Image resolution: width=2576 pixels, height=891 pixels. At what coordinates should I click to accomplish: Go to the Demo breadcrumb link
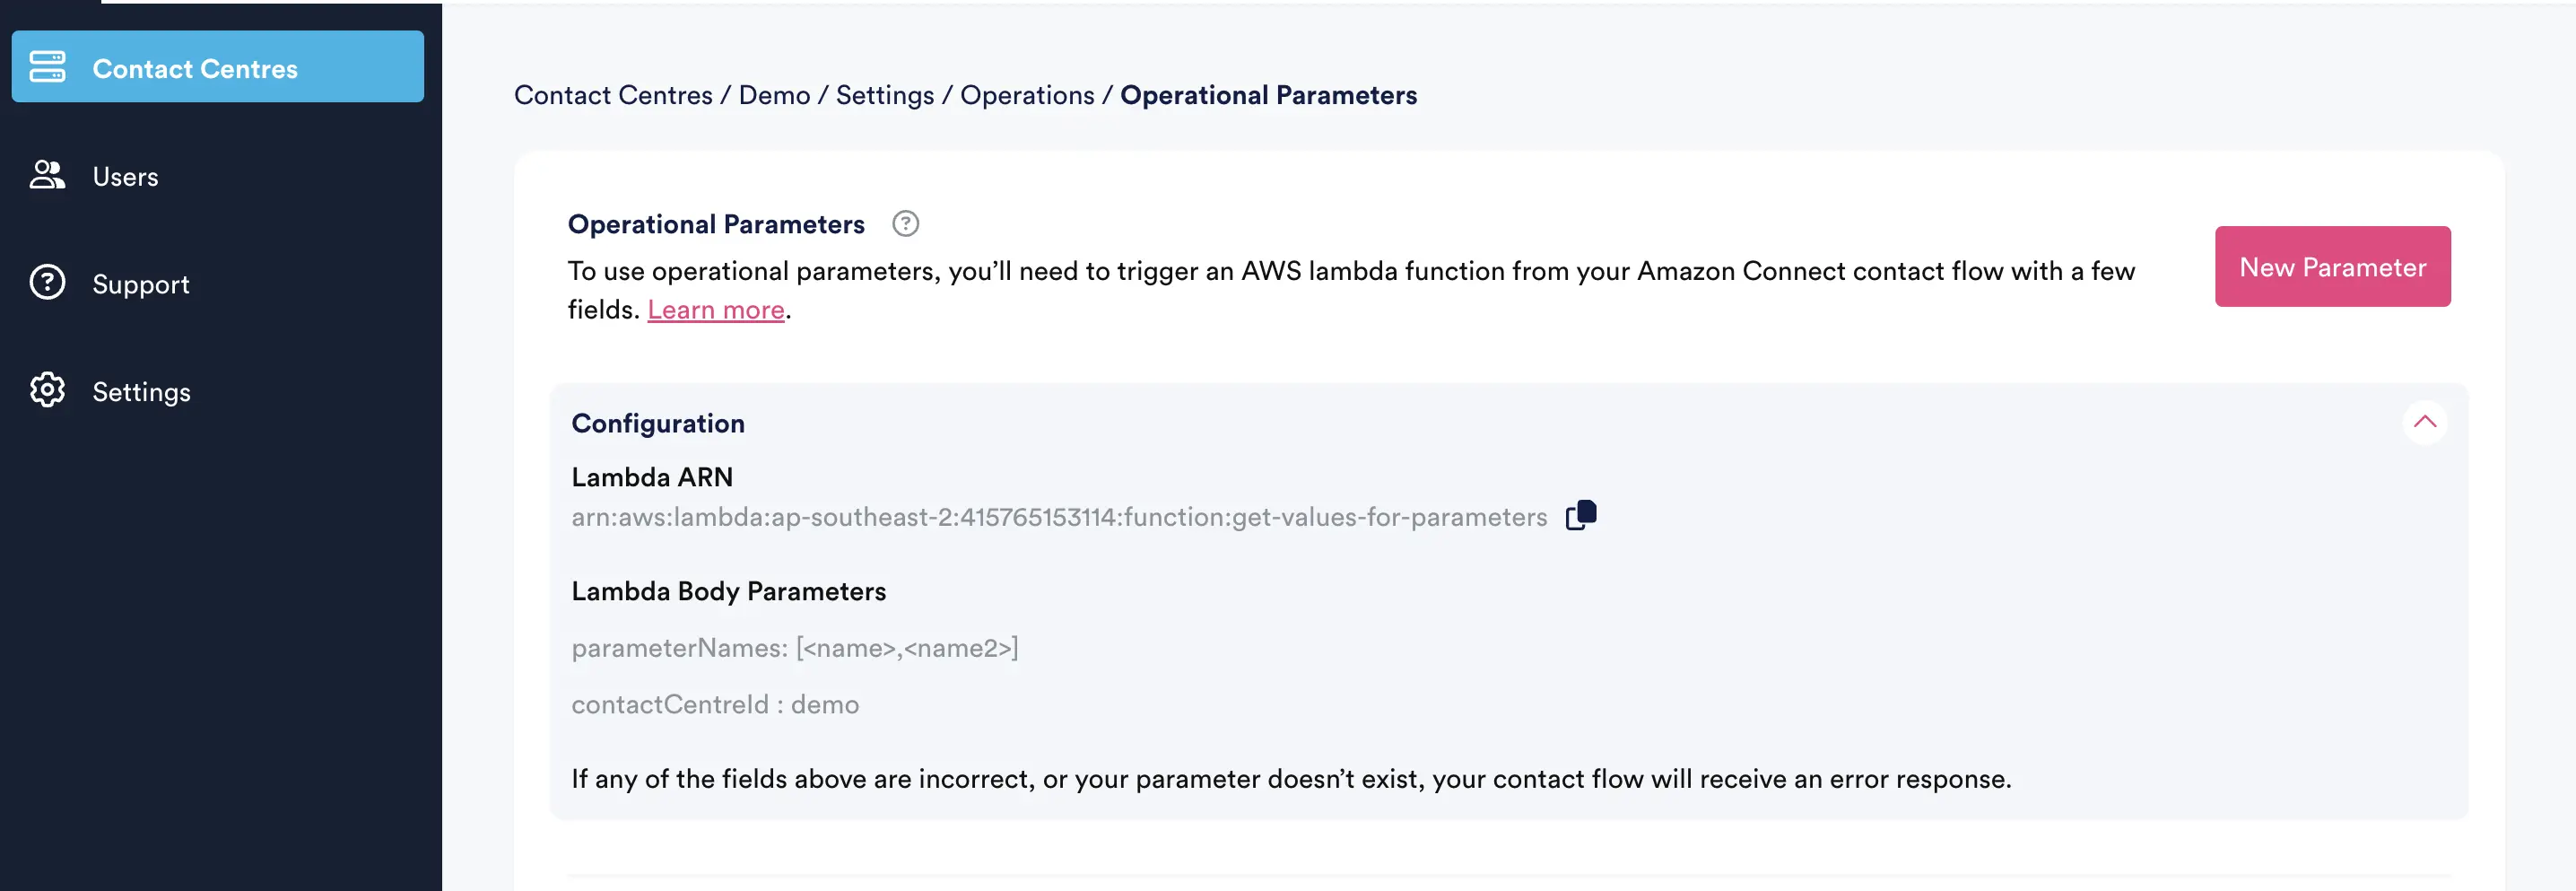773,95
